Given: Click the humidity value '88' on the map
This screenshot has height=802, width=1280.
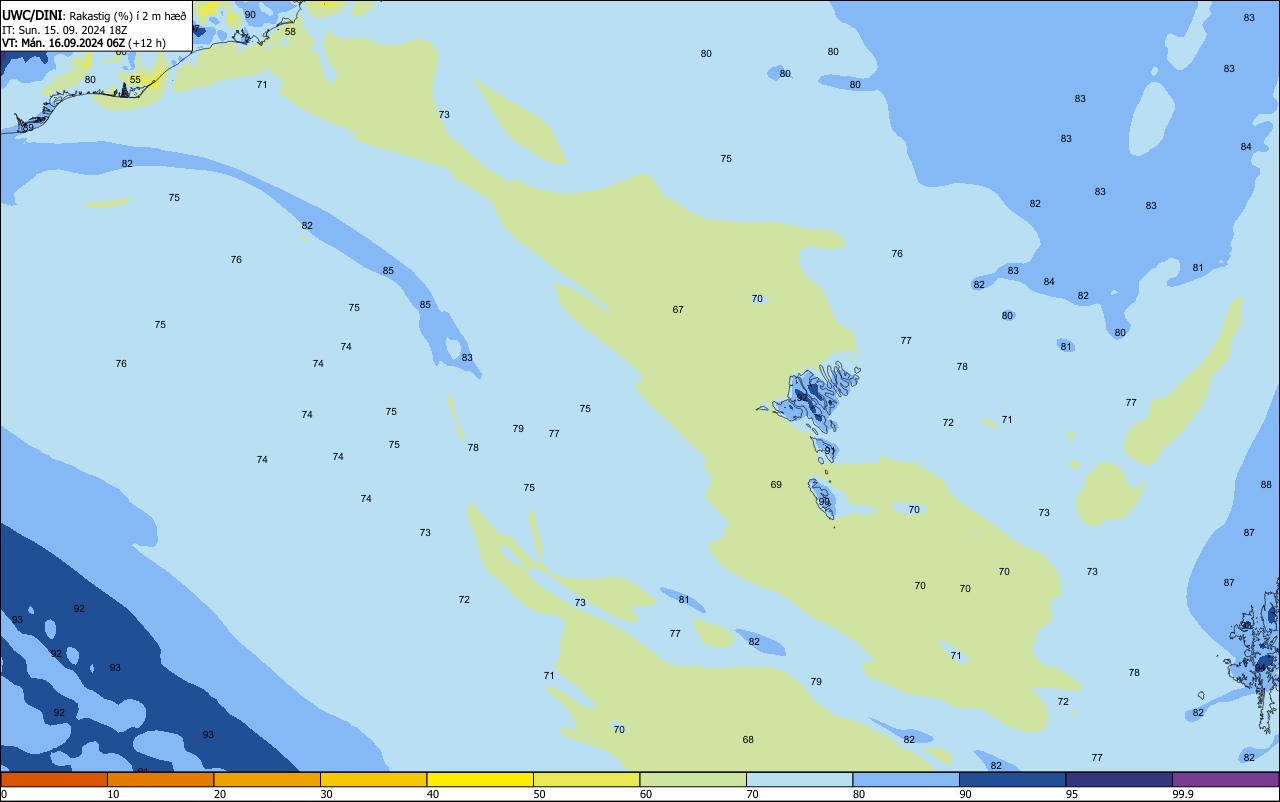Looking at the screenshot, I should coord(1266,485).
